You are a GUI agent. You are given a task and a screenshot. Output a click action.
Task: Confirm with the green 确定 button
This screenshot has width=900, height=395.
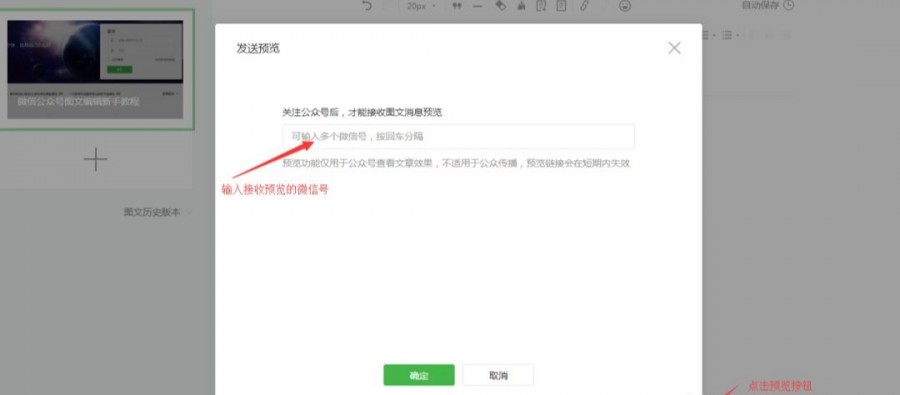coord(419,375)
